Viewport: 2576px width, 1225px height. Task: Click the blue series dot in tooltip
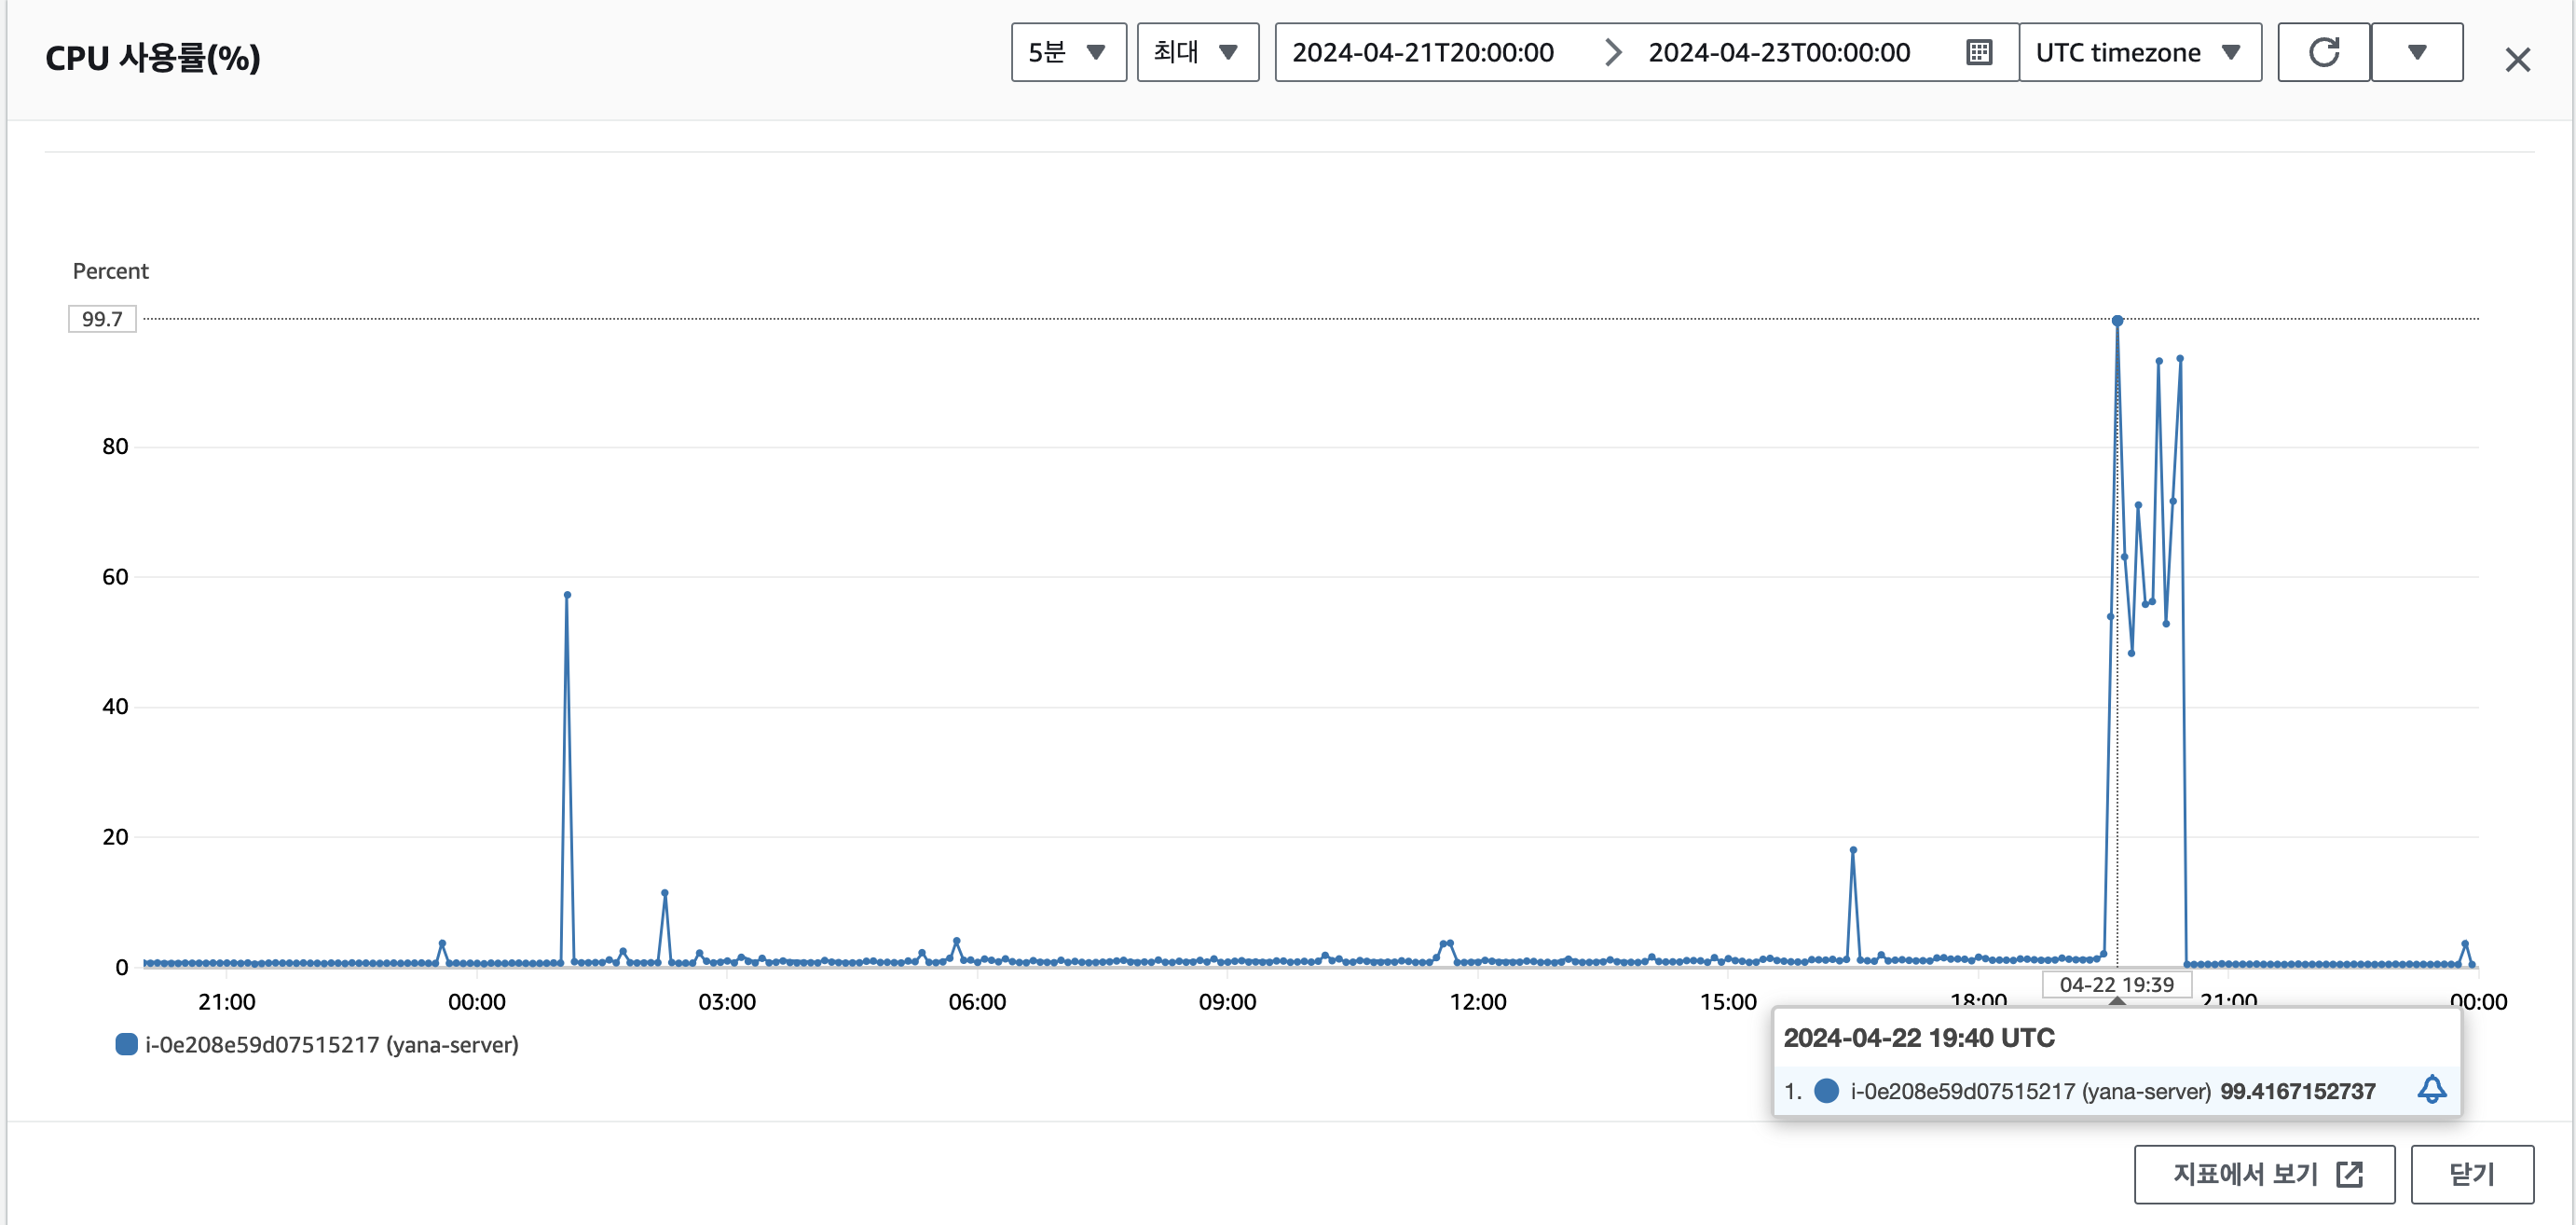pyautogui.click(x=1826, y=1090)
